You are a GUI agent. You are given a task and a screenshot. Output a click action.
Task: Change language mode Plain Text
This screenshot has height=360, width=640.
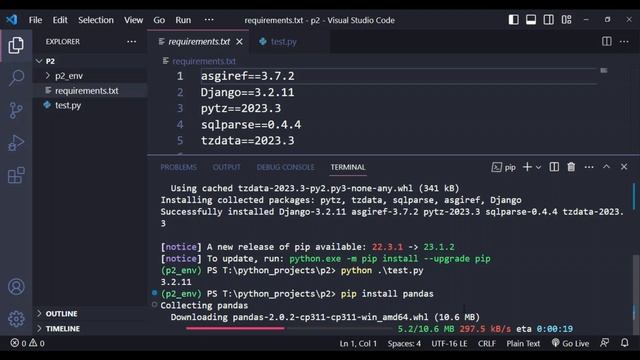click(523, 344)
